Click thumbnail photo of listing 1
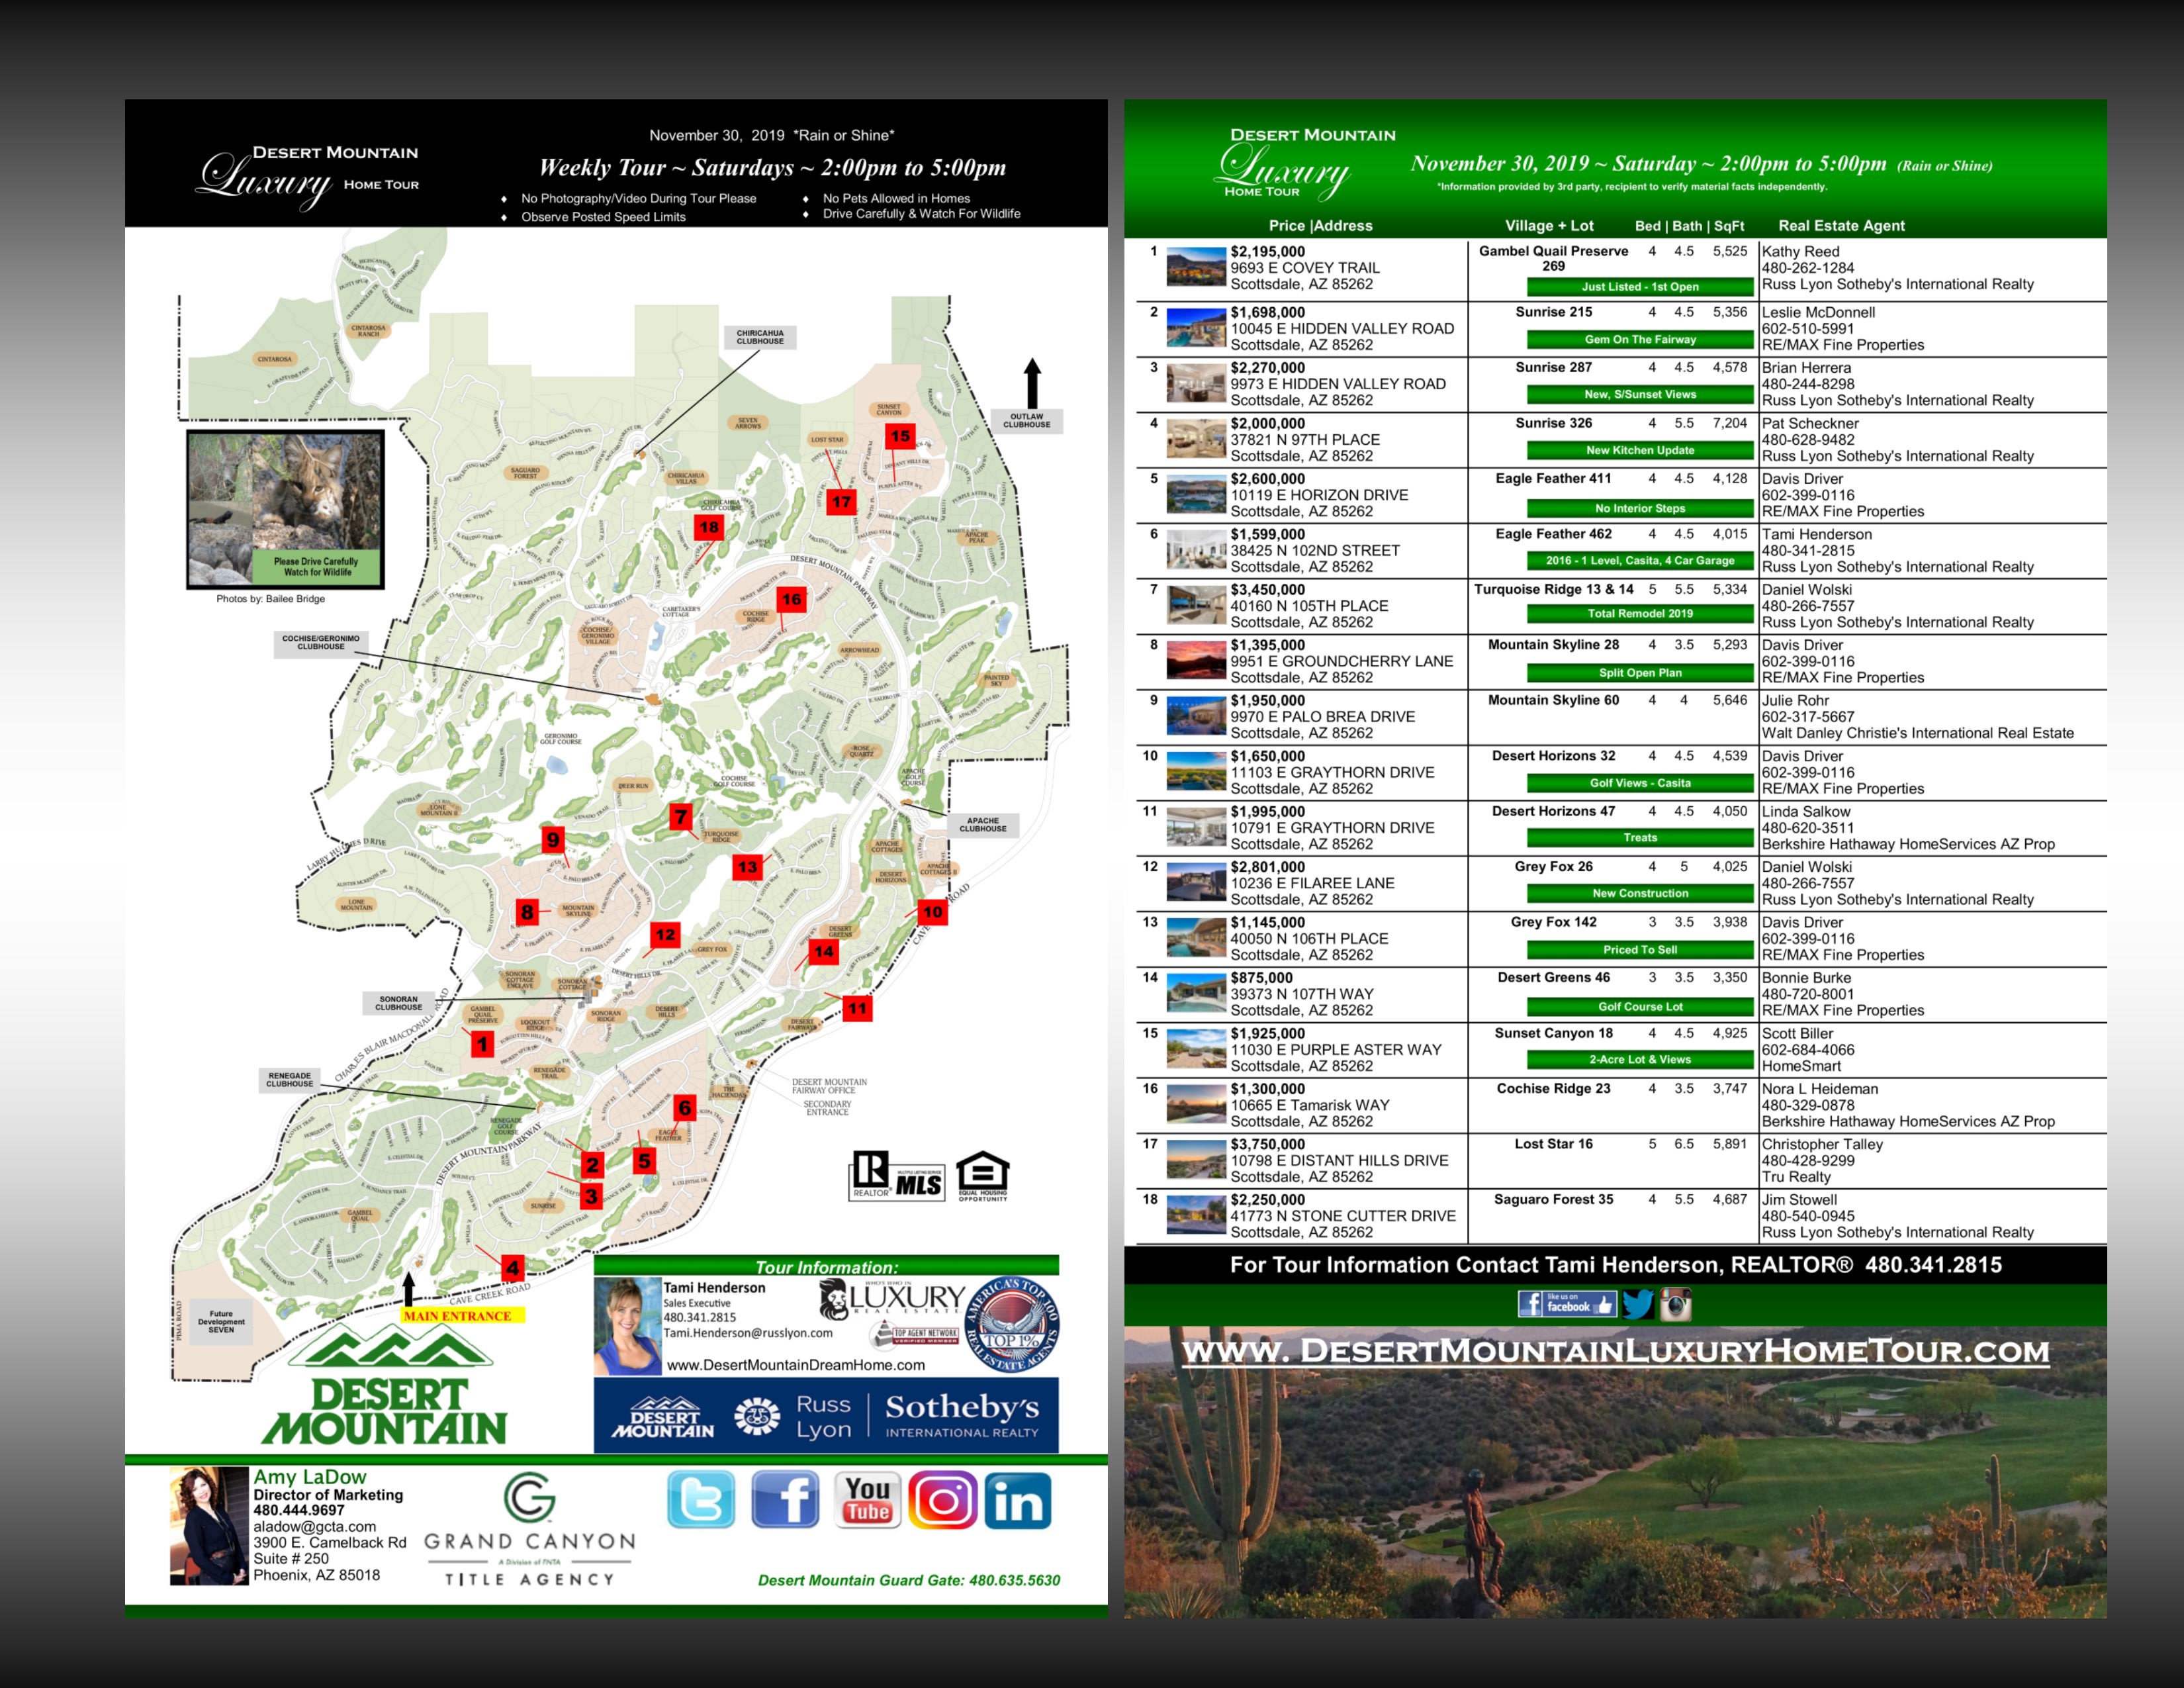The image size is (2184, 1688). click(x=1196, y=268)
